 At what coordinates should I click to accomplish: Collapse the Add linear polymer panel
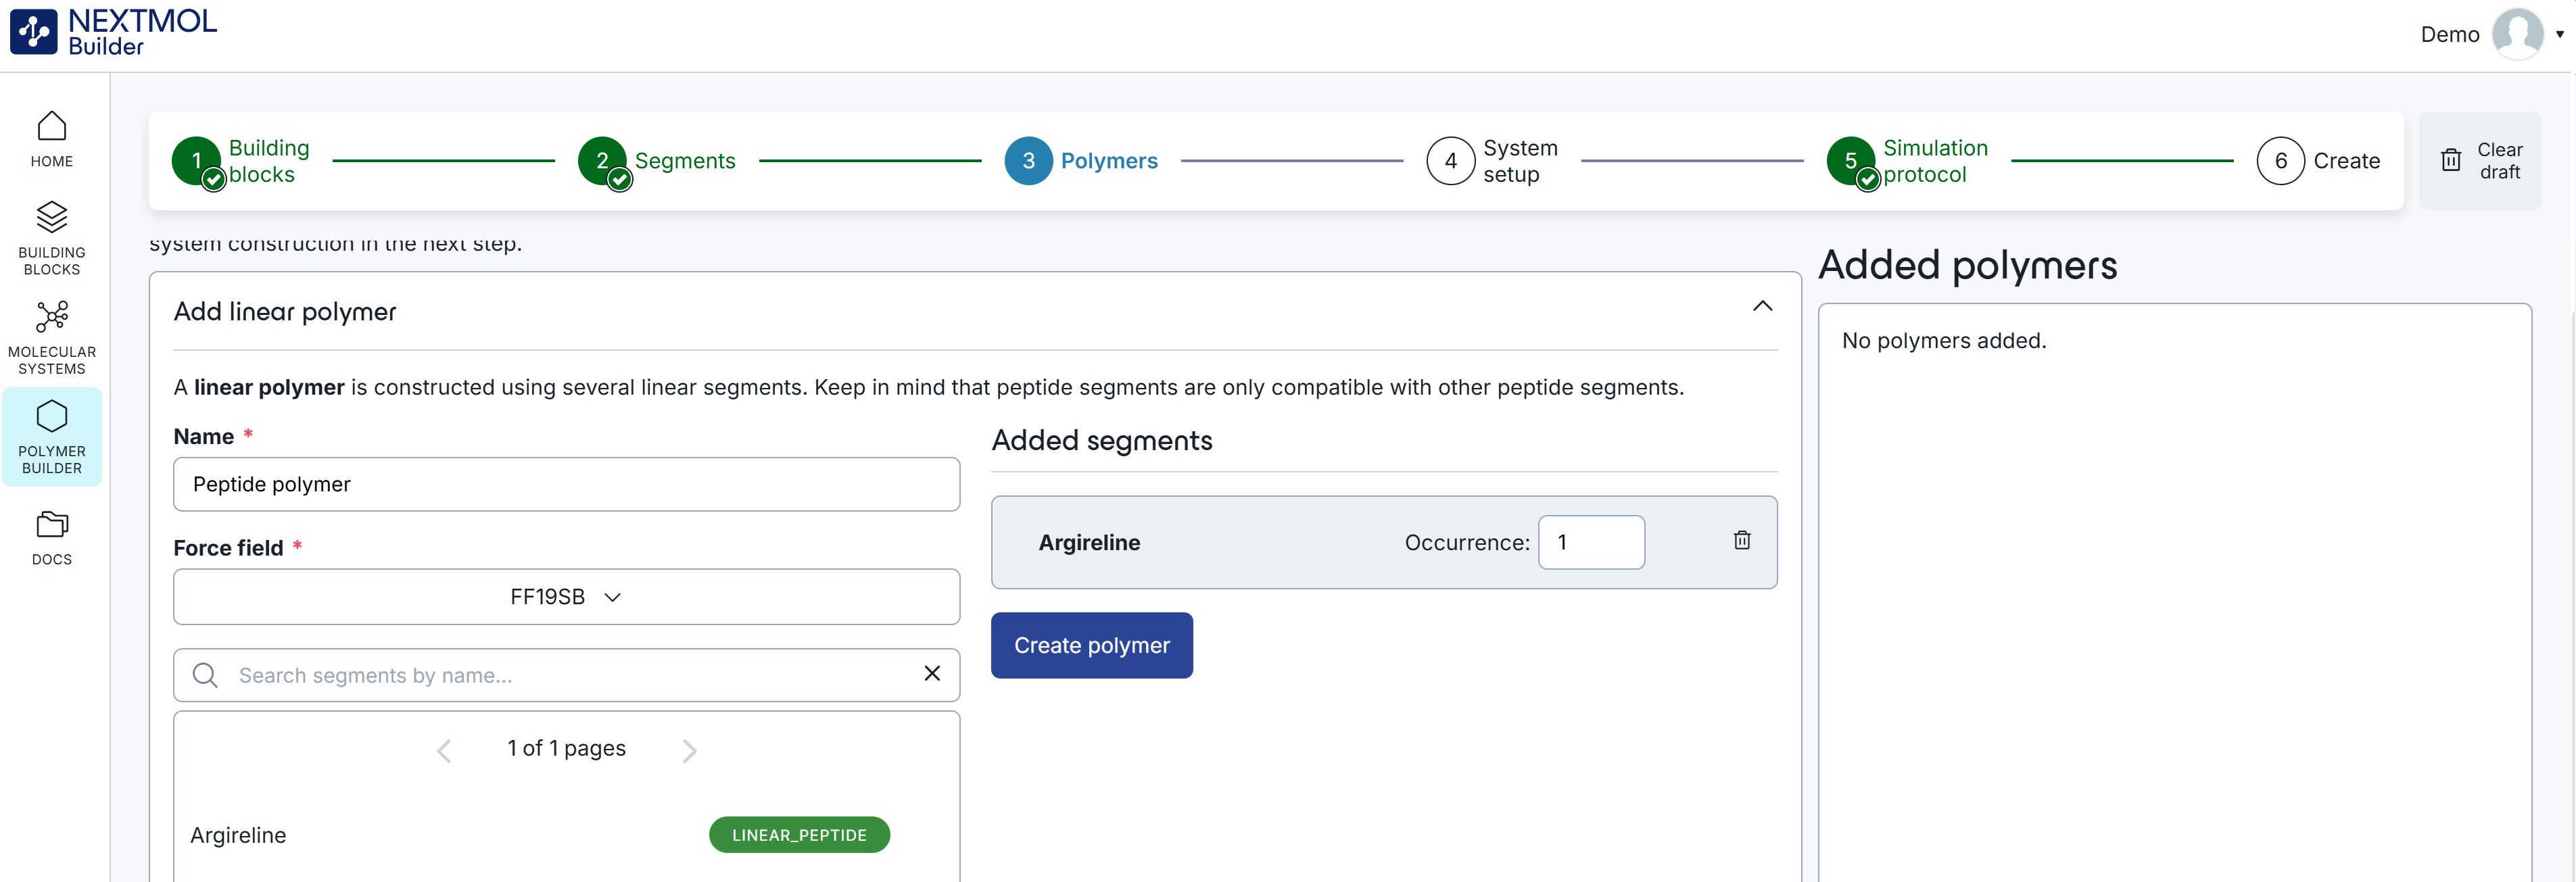point(1762,307)
